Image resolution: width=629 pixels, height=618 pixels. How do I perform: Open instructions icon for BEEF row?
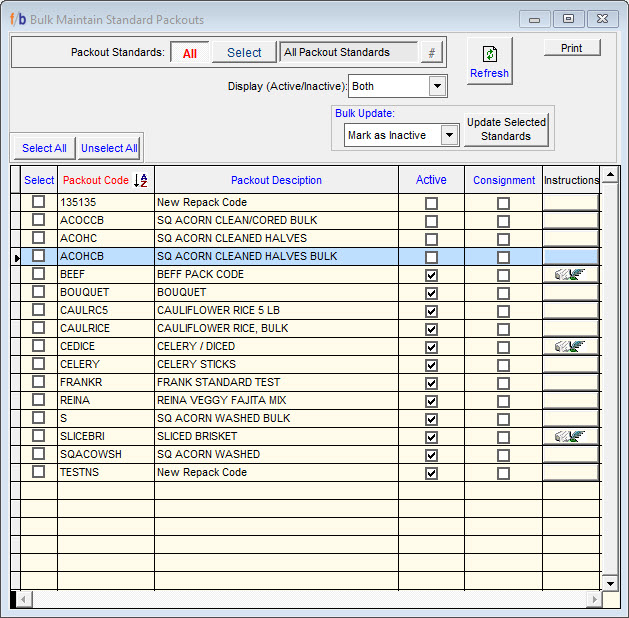570,274
